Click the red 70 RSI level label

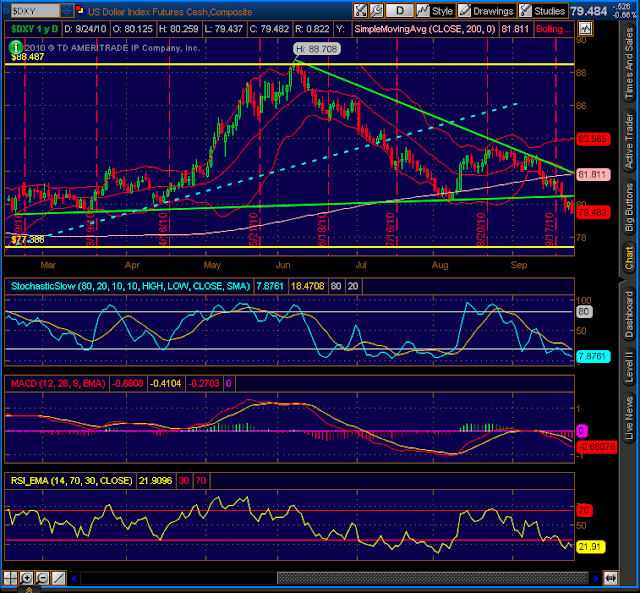point(584,510)
